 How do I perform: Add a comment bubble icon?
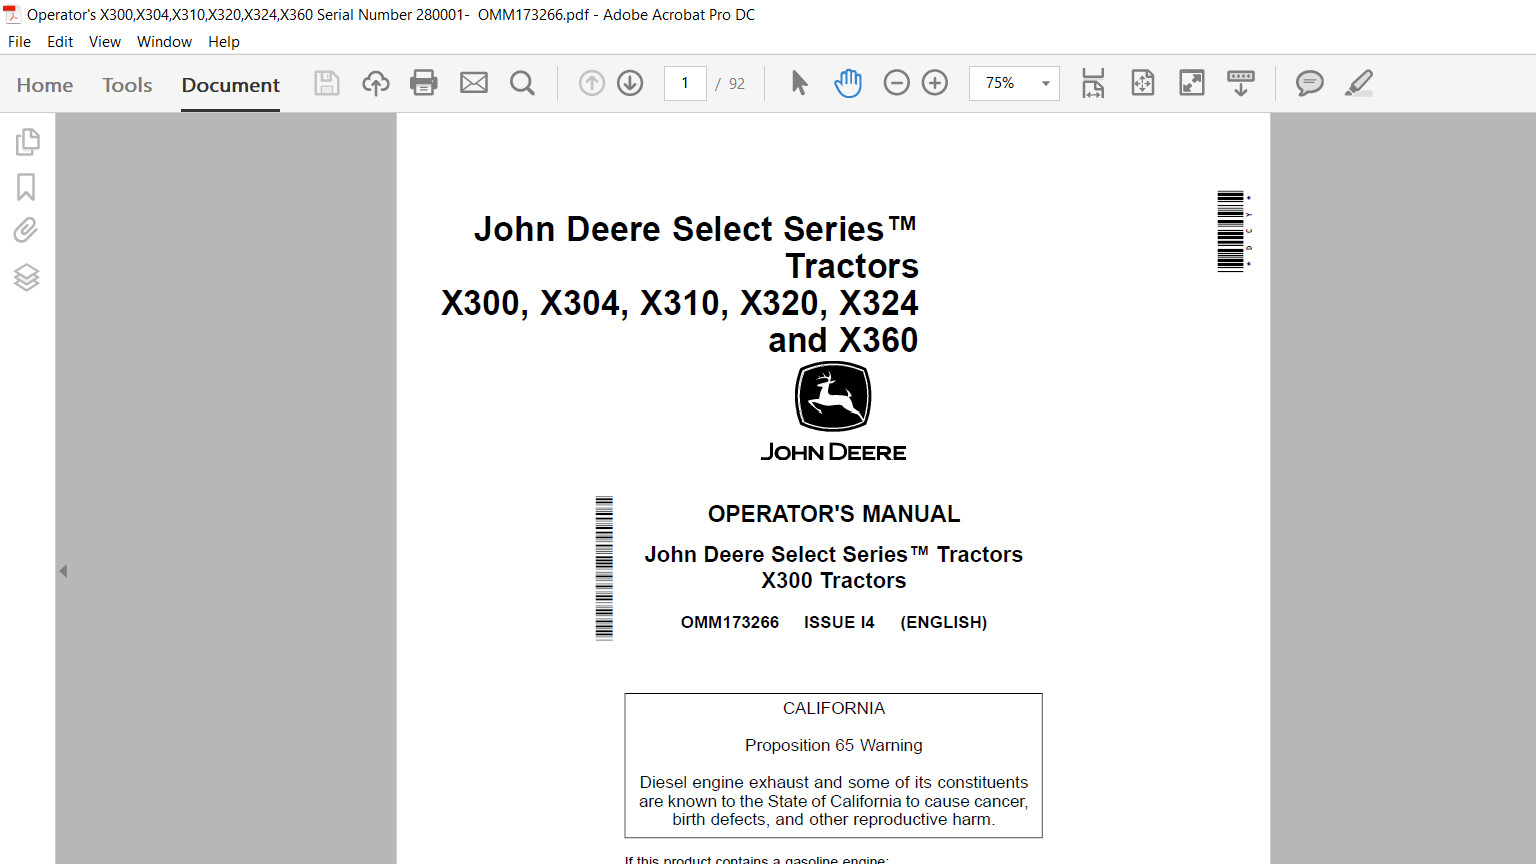(x=1310, y=83)
